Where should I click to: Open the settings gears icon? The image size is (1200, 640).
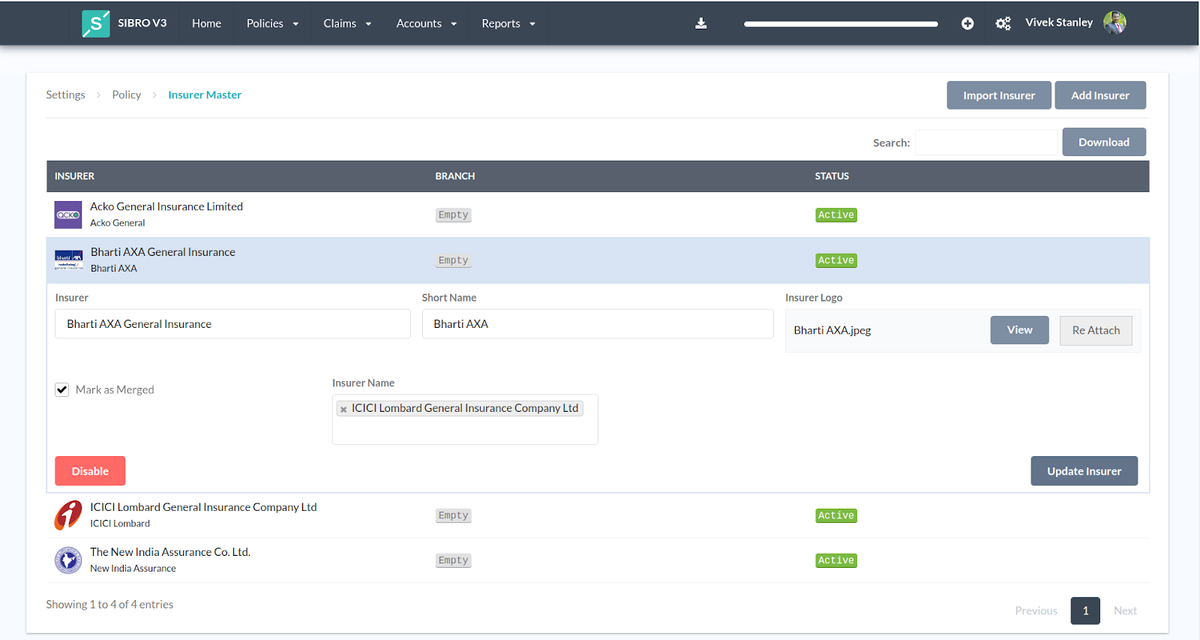tap(1003, 23)
